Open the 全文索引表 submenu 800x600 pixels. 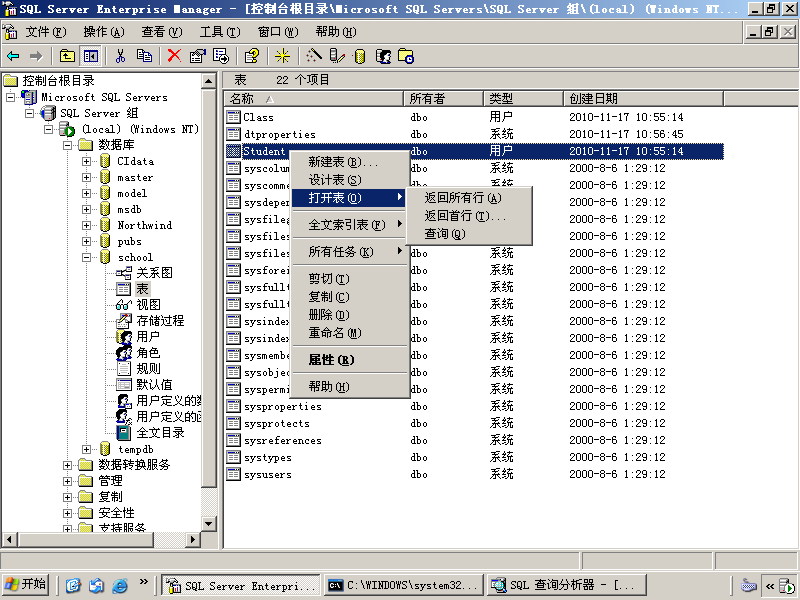(350, 224)
